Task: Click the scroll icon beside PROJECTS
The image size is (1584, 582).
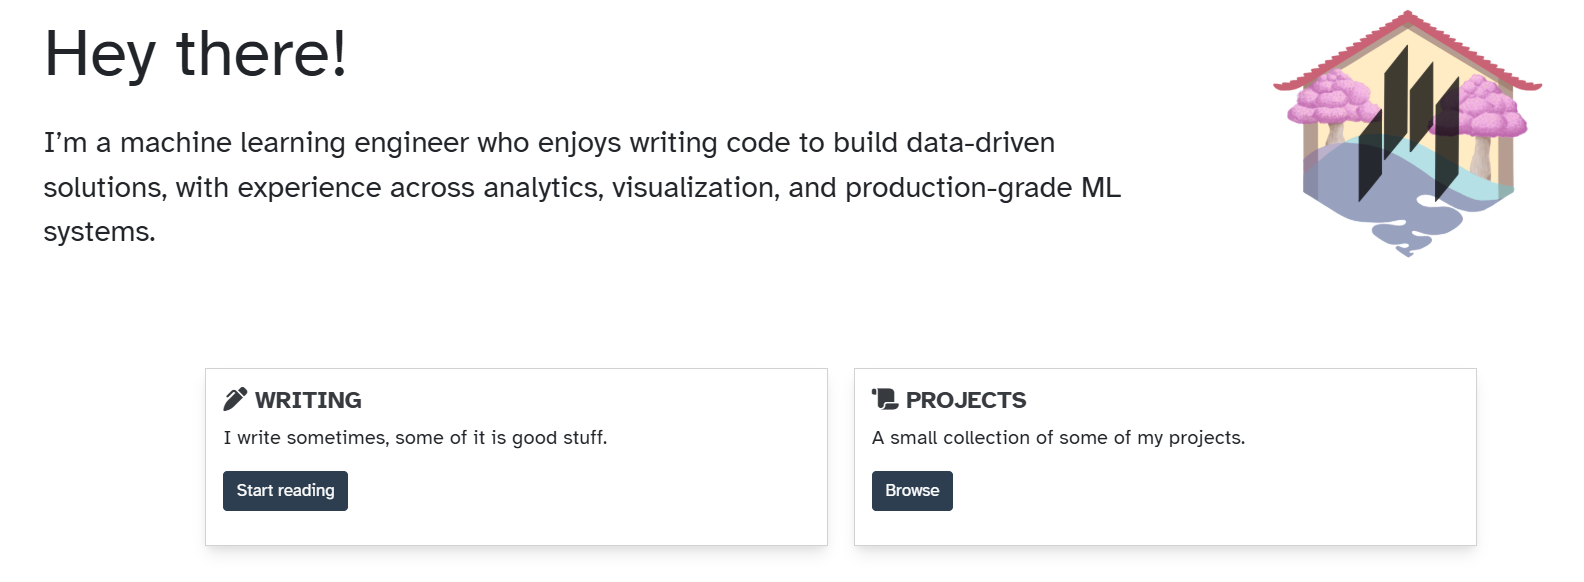Action: pyautogui.click(x=884, y=399)
